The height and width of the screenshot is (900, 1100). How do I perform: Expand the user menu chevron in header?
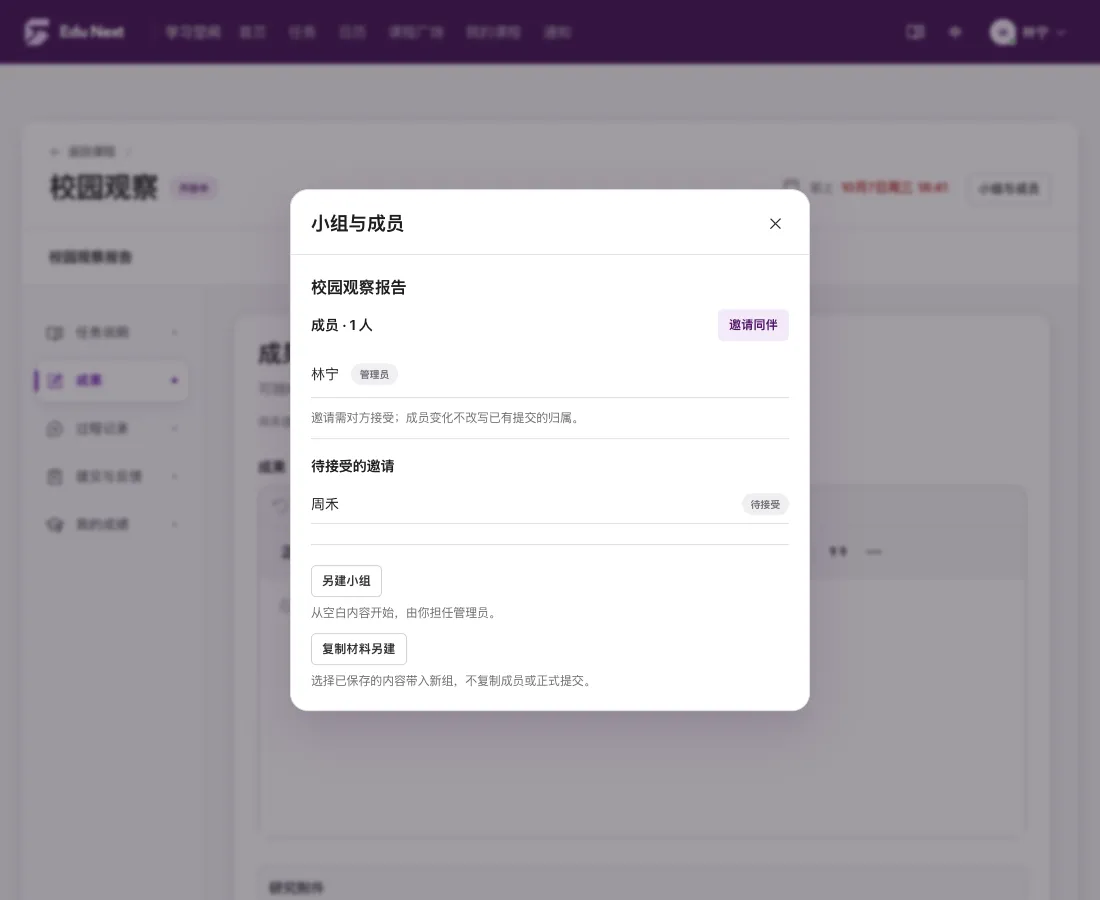coord(1061,33)
